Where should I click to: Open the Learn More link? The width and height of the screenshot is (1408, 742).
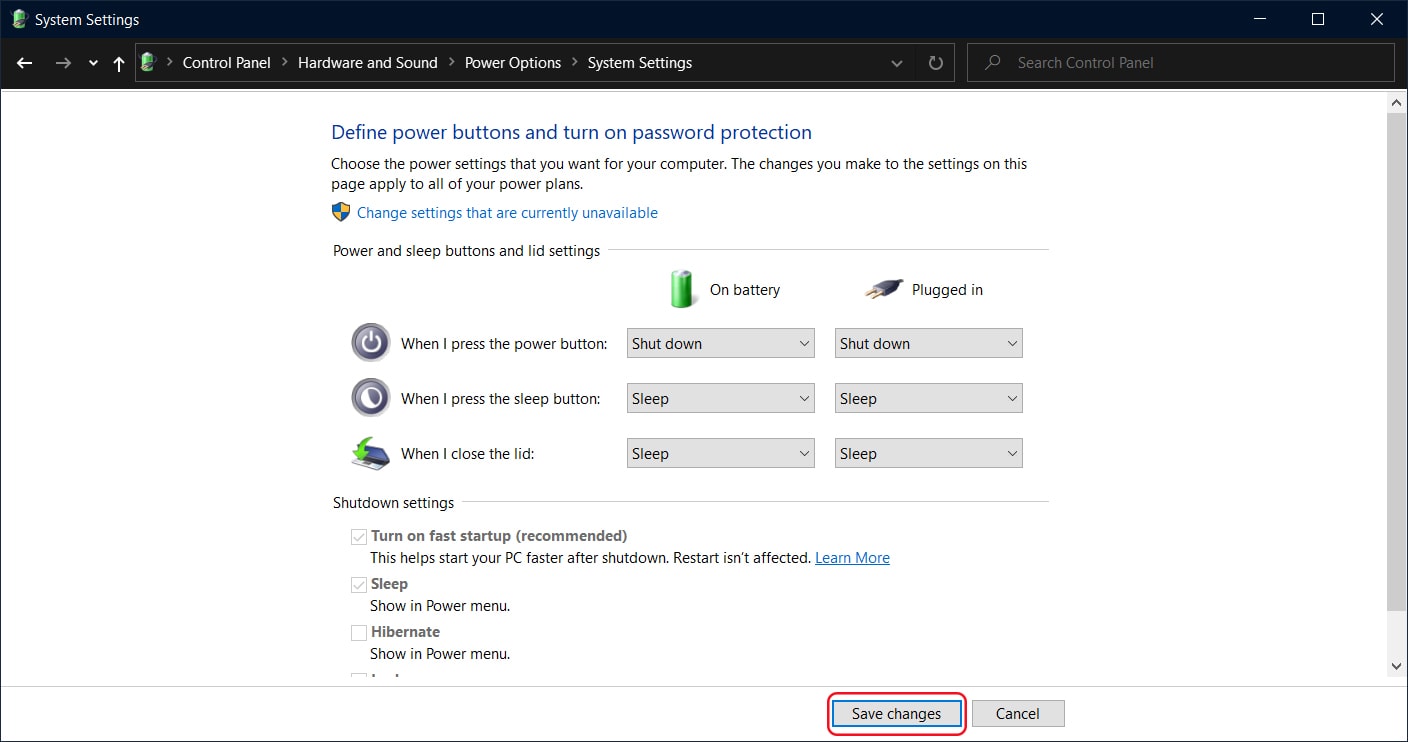(852, 558)
